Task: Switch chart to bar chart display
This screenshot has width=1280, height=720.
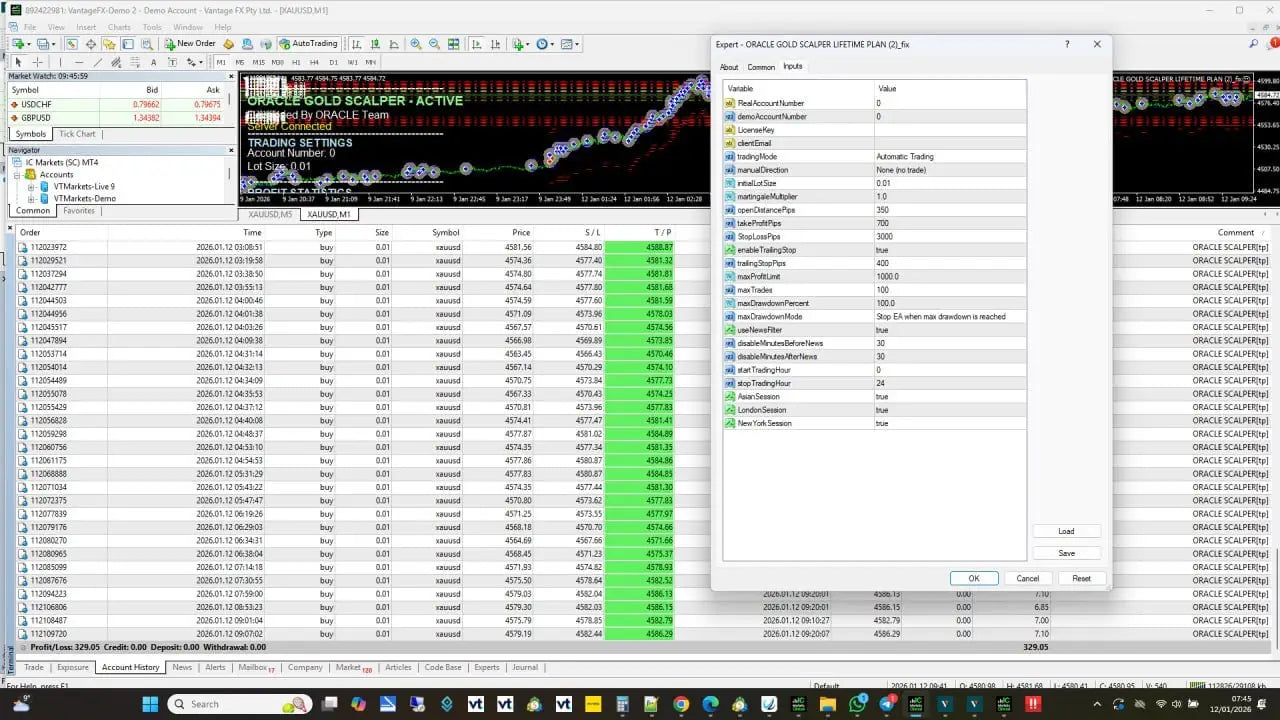Action: (356, 43)
